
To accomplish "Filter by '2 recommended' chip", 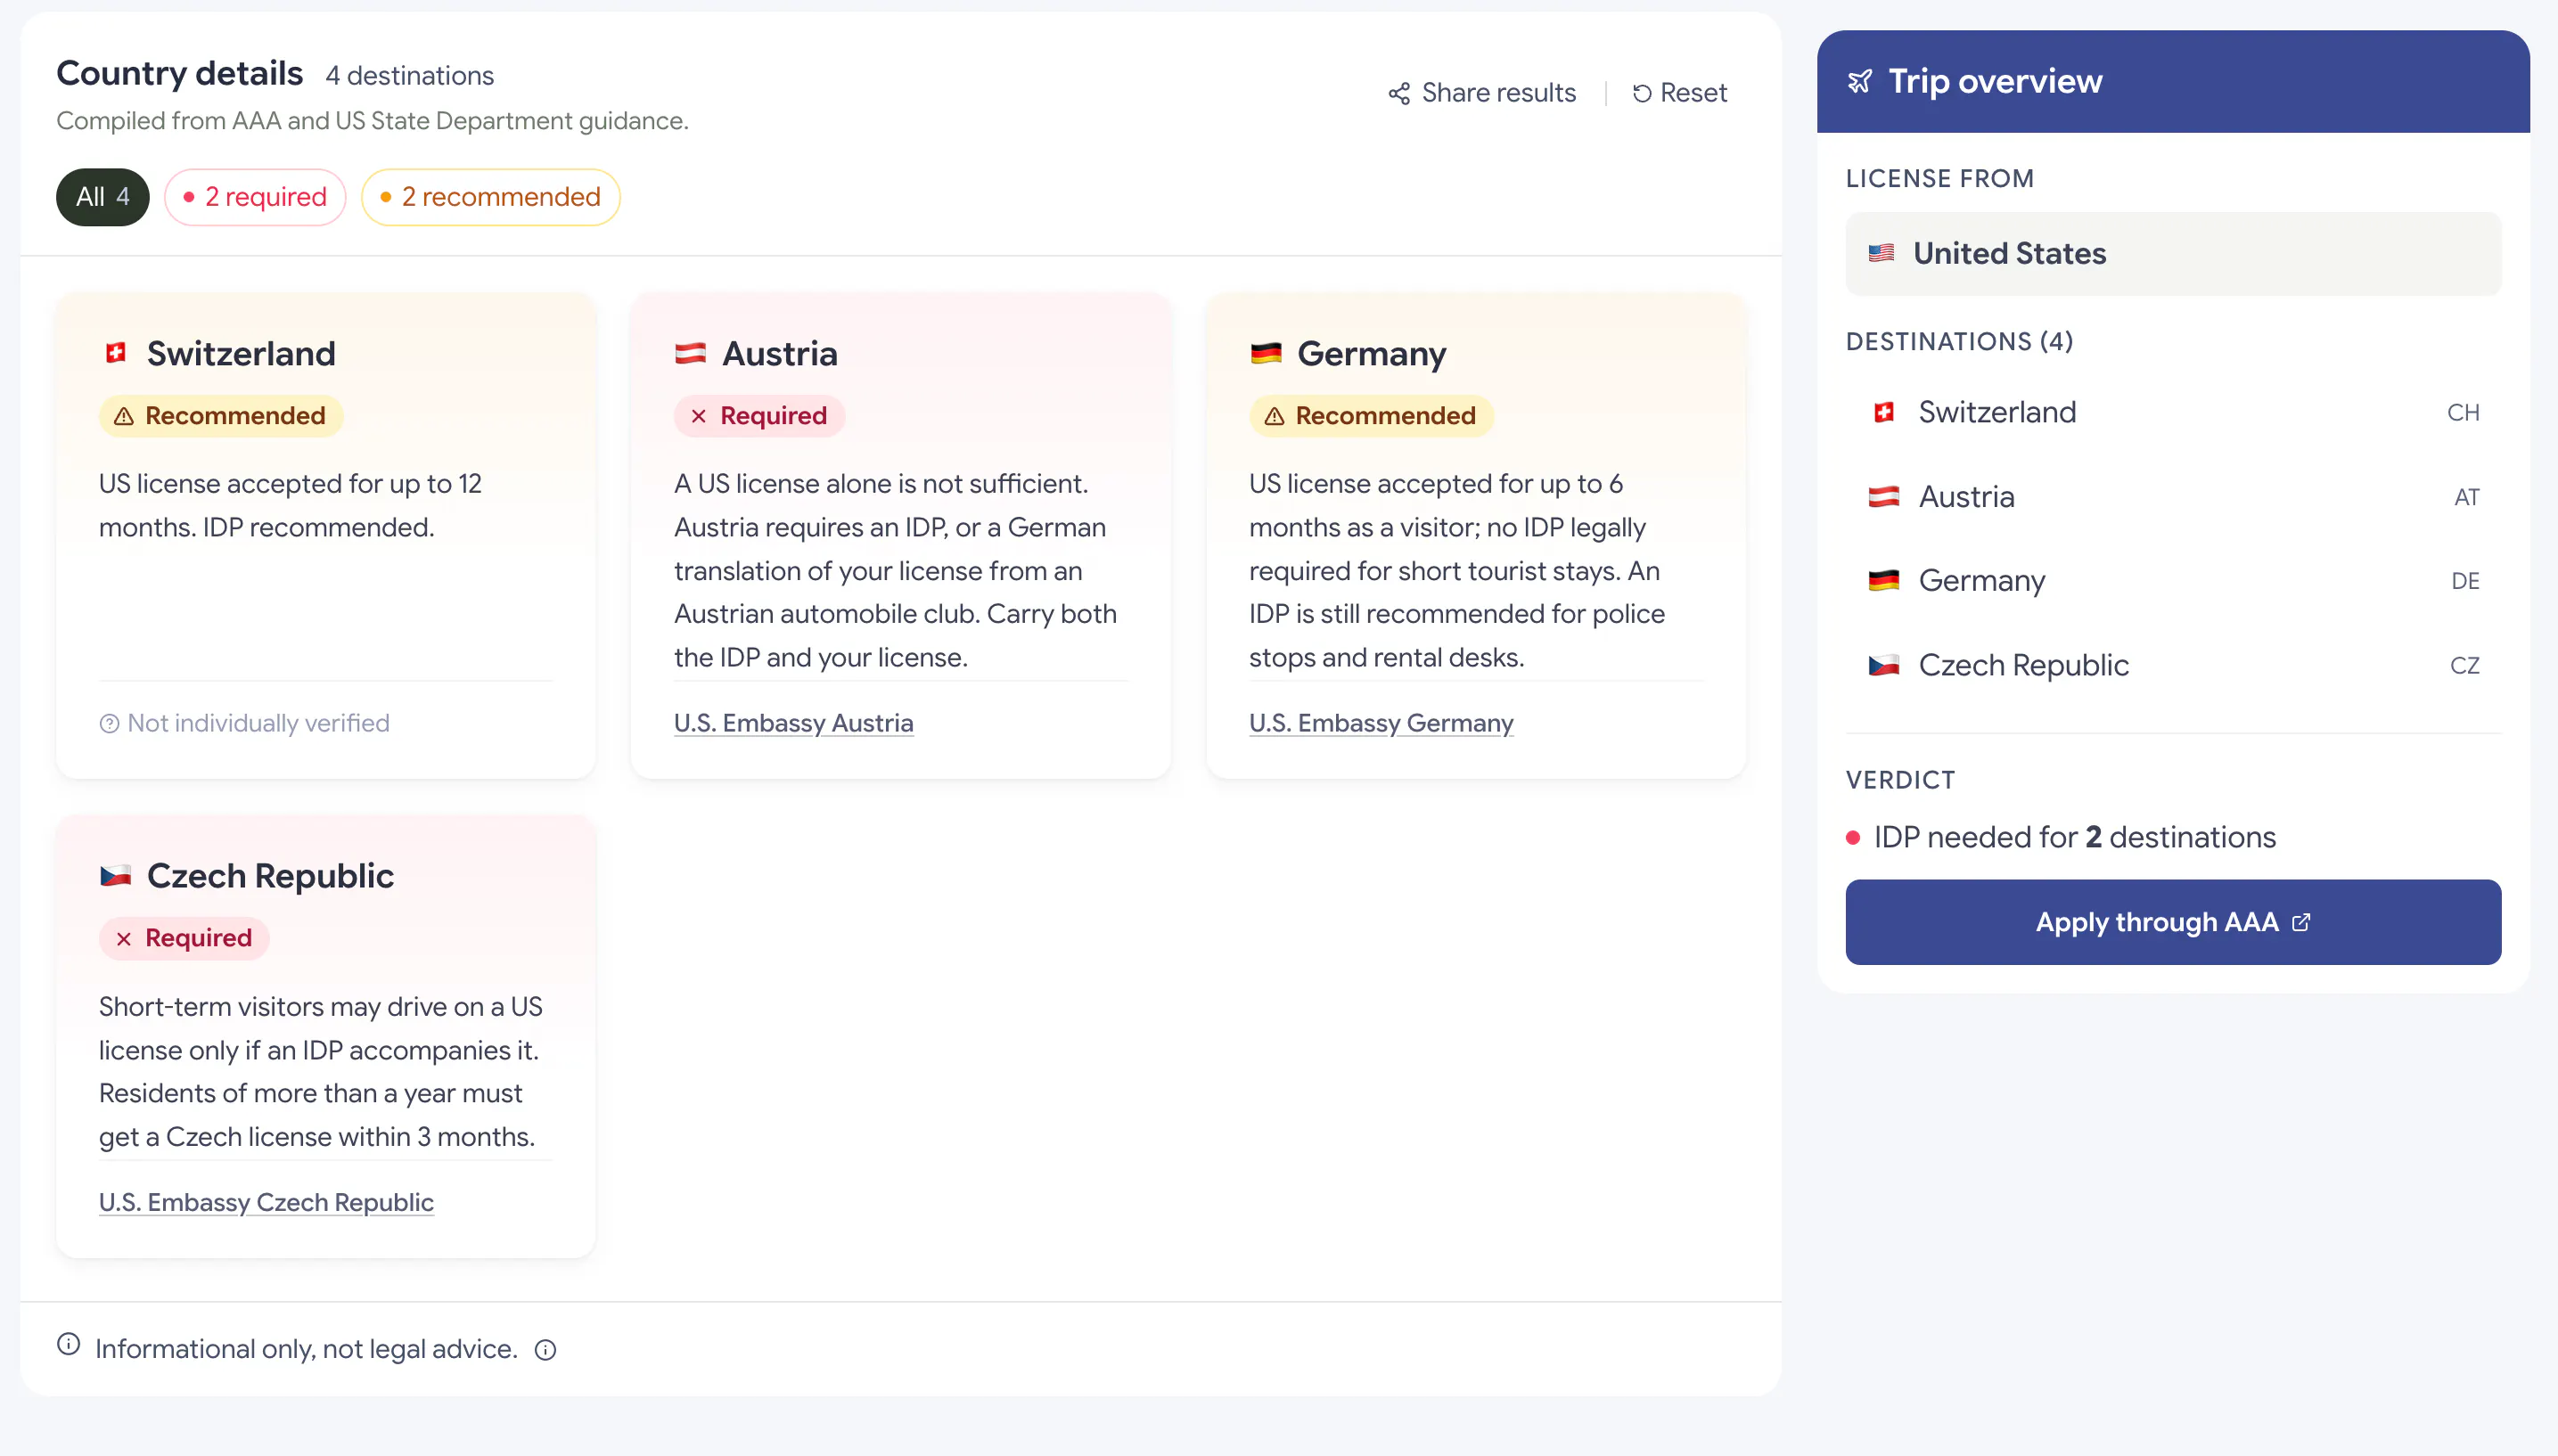I will (x=491, y=197).
